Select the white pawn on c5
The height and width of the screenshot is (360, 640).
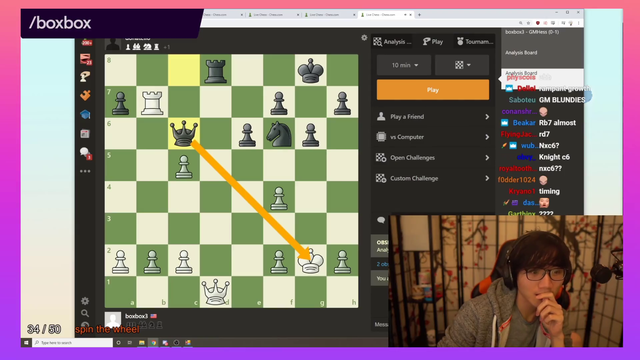[184, 166]
